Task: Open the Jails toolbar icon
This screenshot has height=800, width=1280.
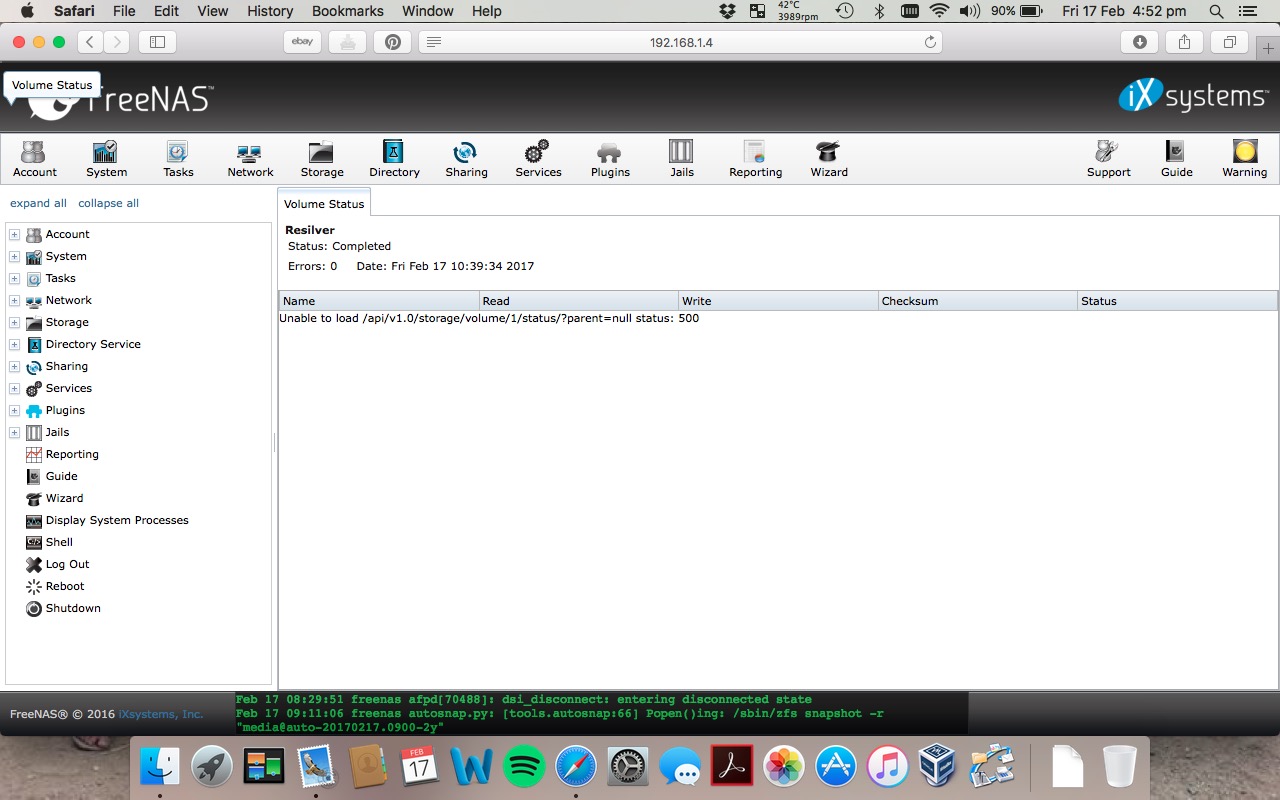Action: pos(682,159)
